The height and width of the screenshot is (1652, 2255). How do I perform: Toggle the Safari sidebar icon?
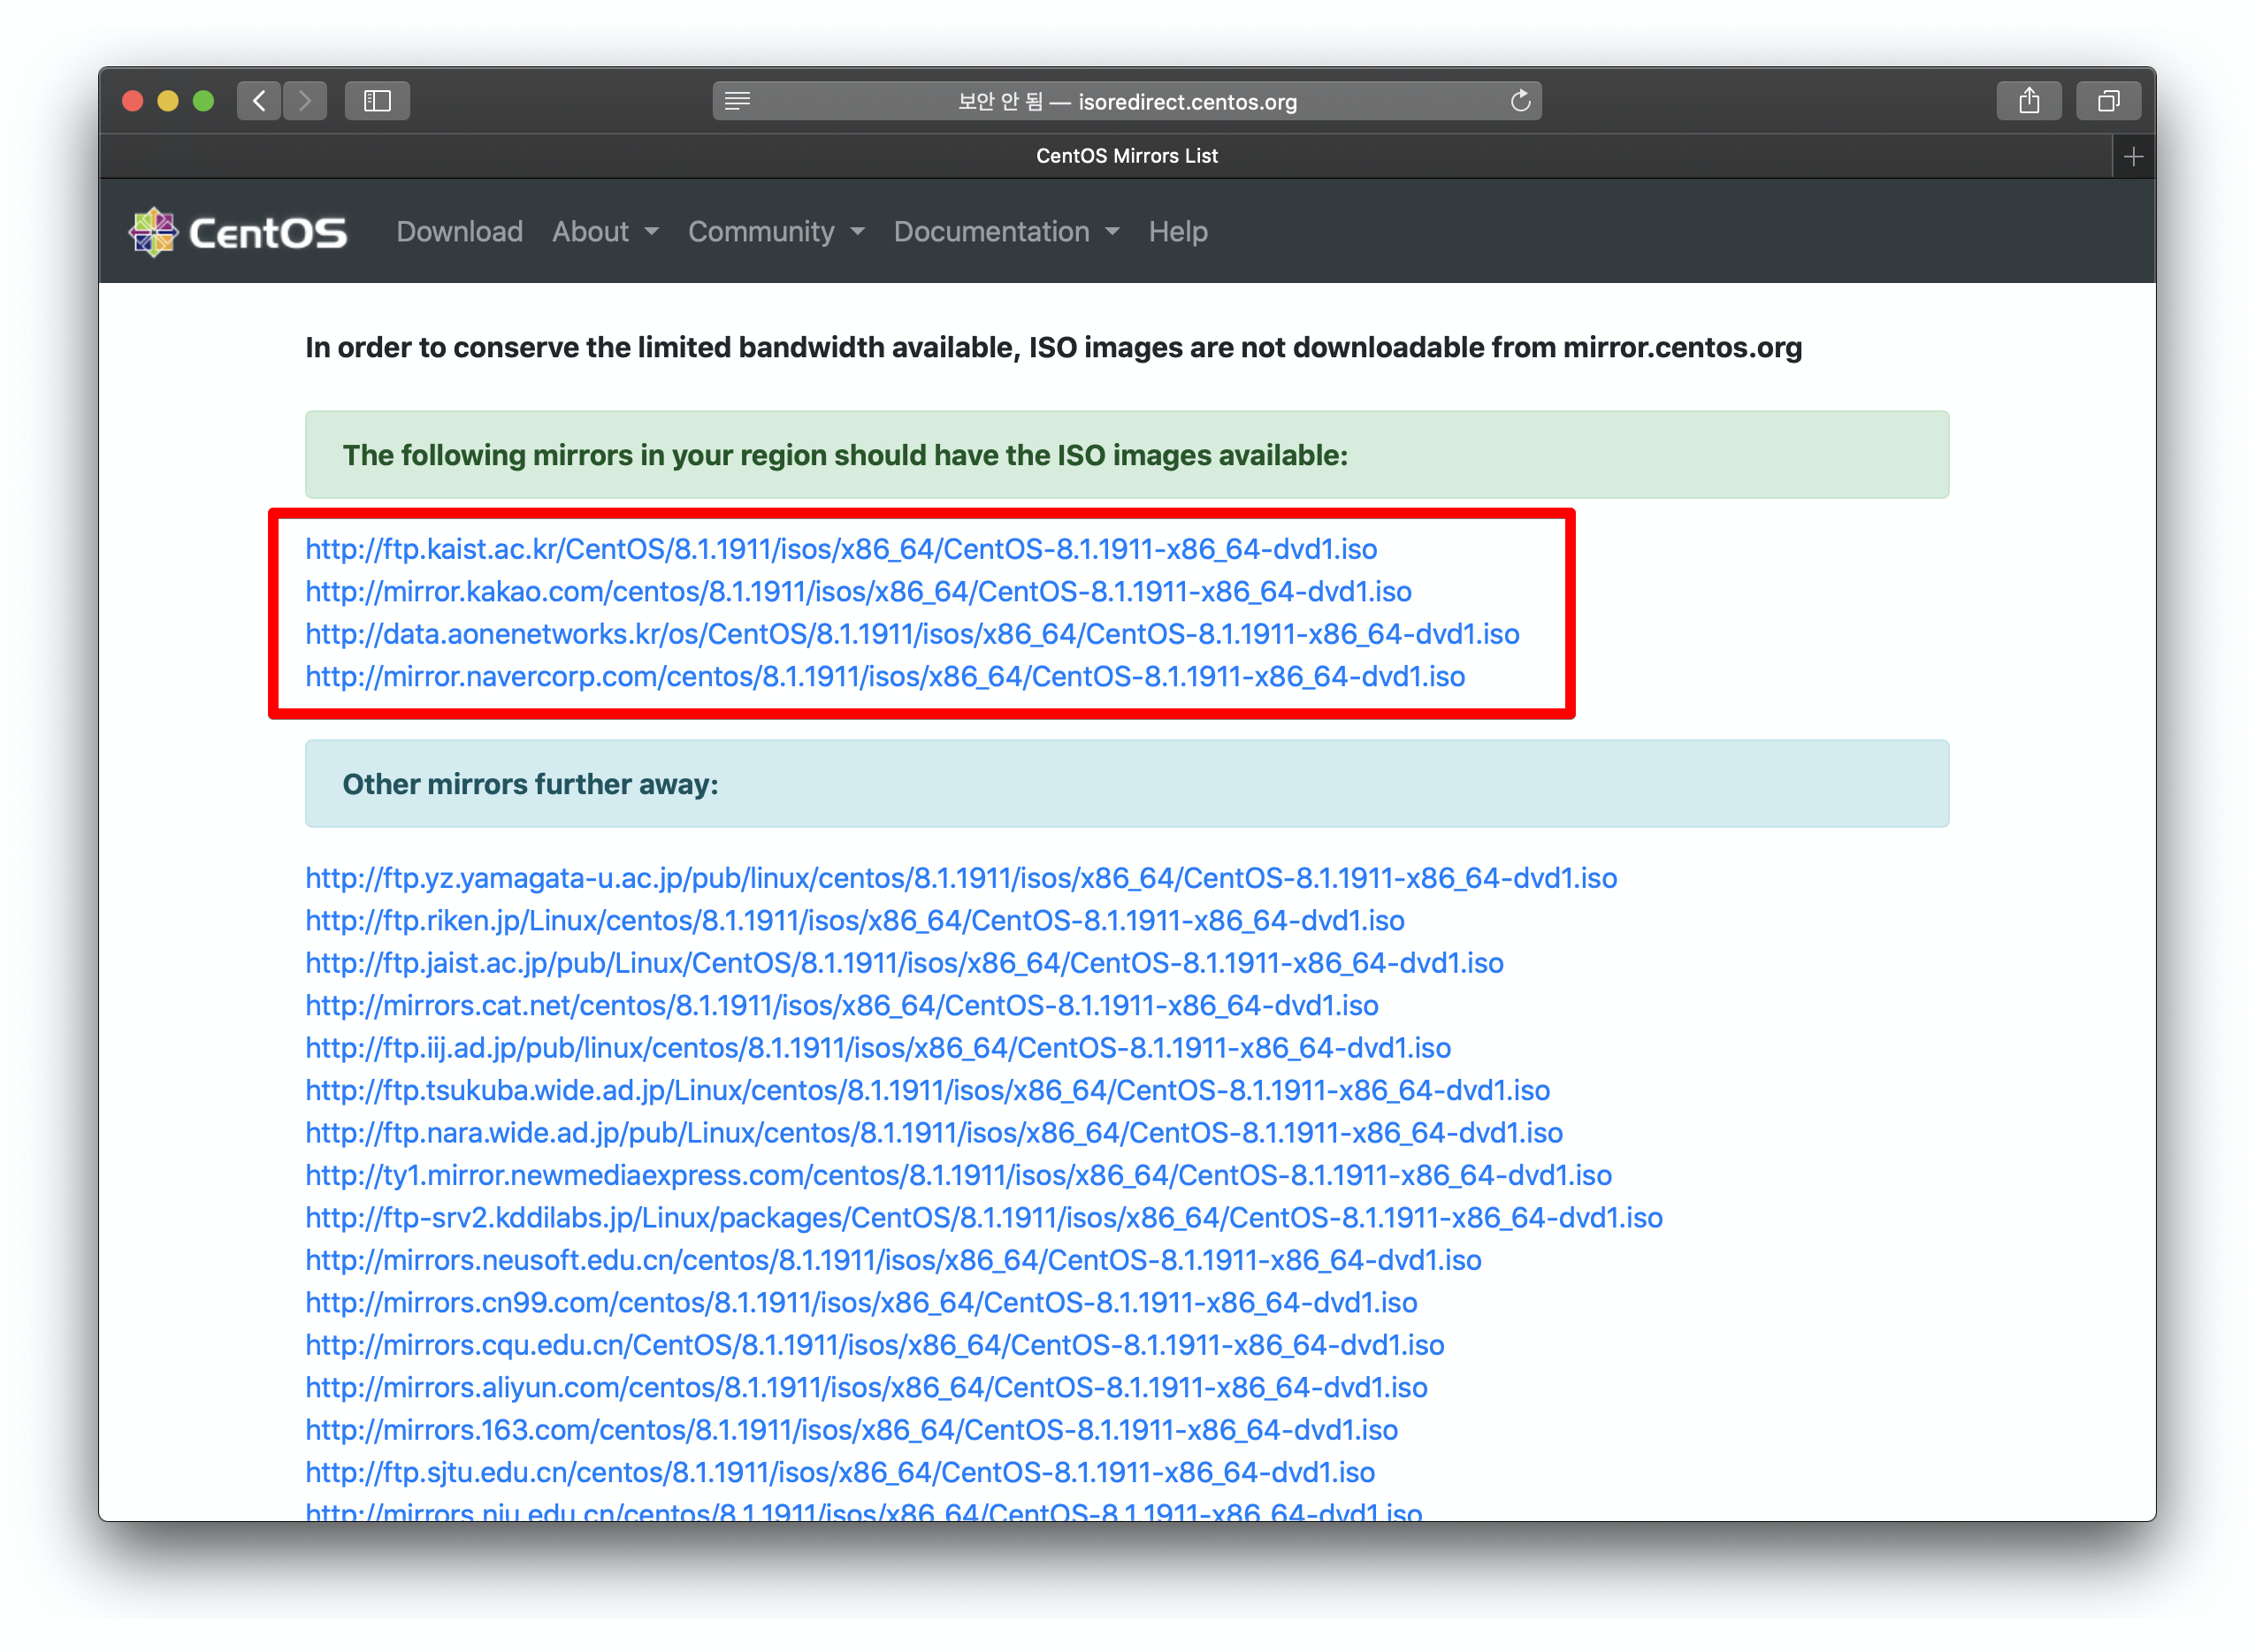[x=377, y=101]
